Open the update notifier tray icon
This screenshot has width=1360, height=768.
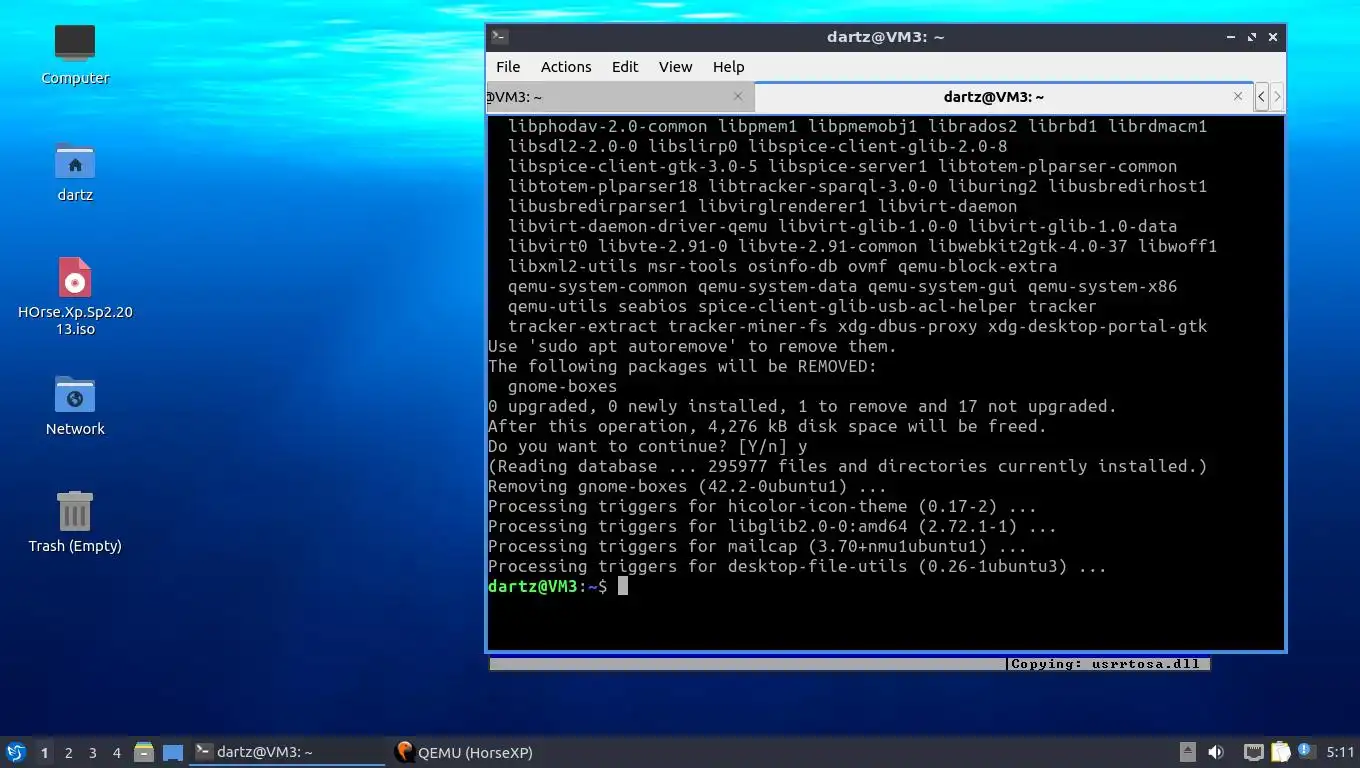pos(1305,751)
